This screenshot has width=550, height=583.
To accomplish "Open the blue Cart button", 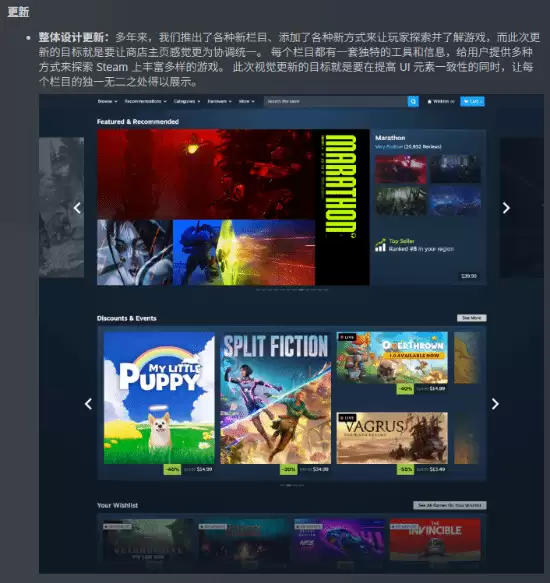I will click(x=472, y=102).
